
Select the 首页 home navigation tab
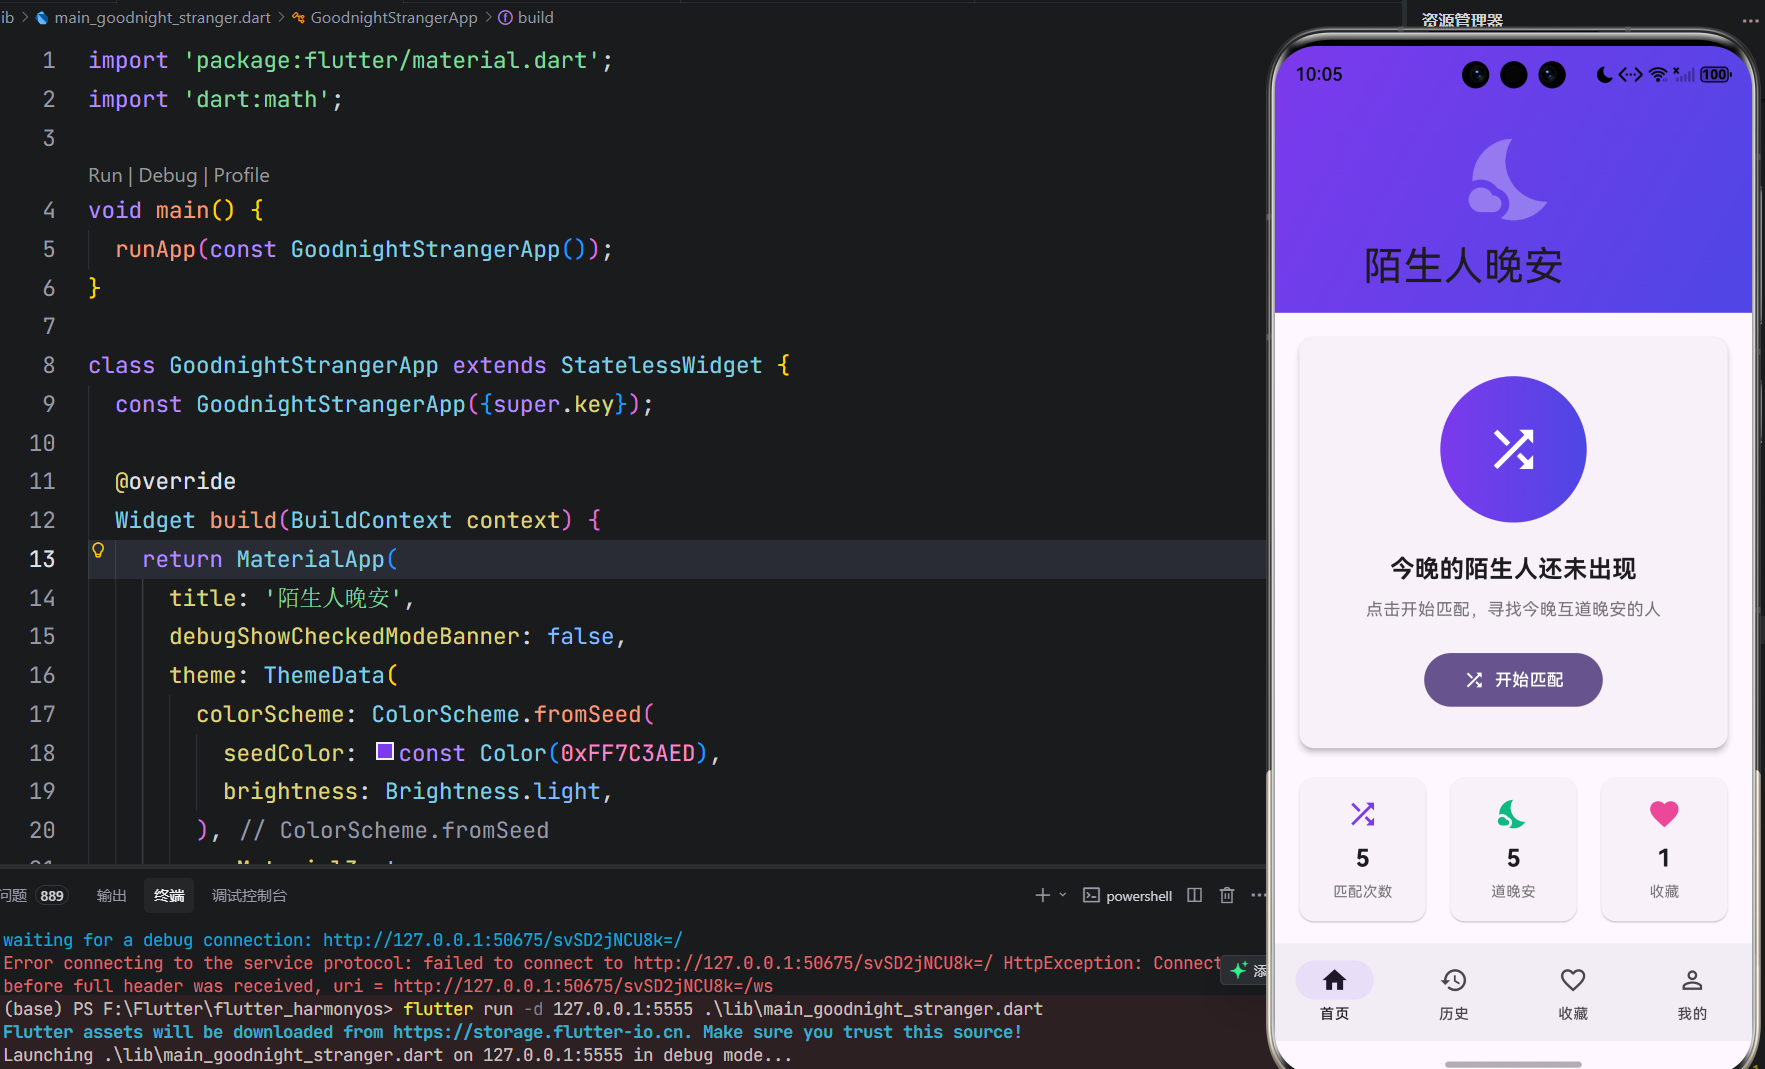click(1334, 993)
